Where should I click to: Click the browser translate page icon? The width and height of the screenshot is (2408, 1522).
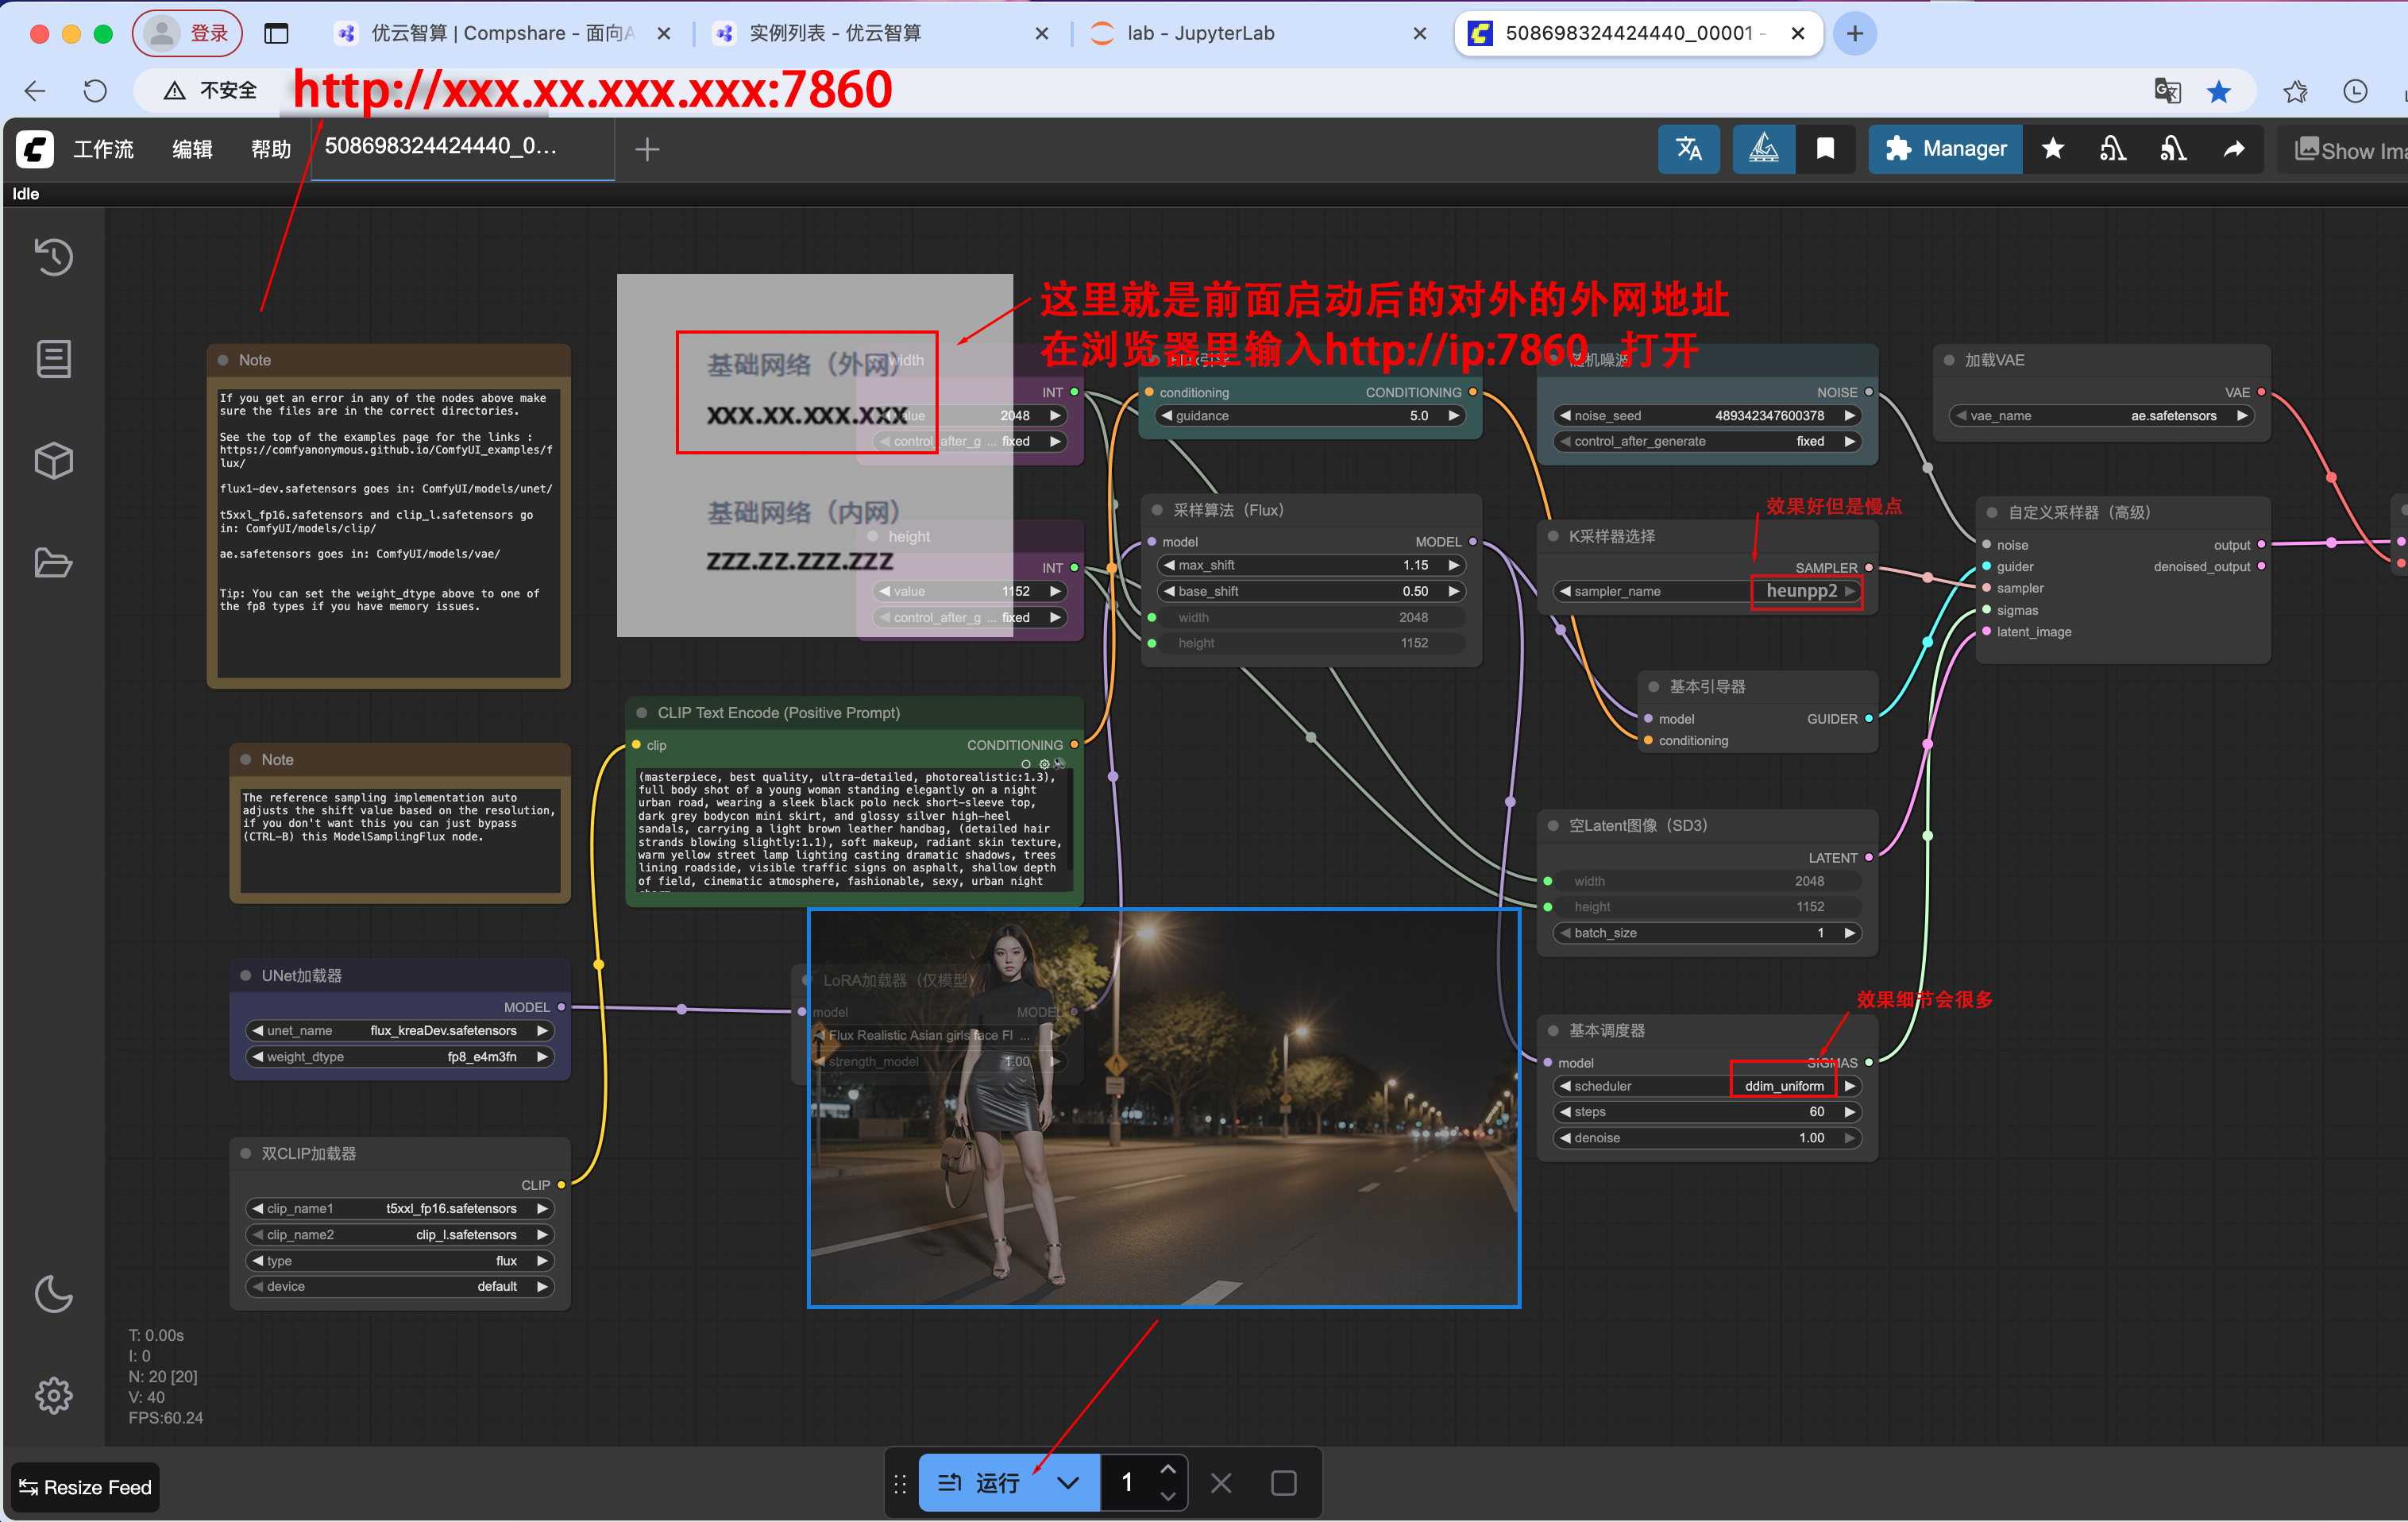[2168, 91]
